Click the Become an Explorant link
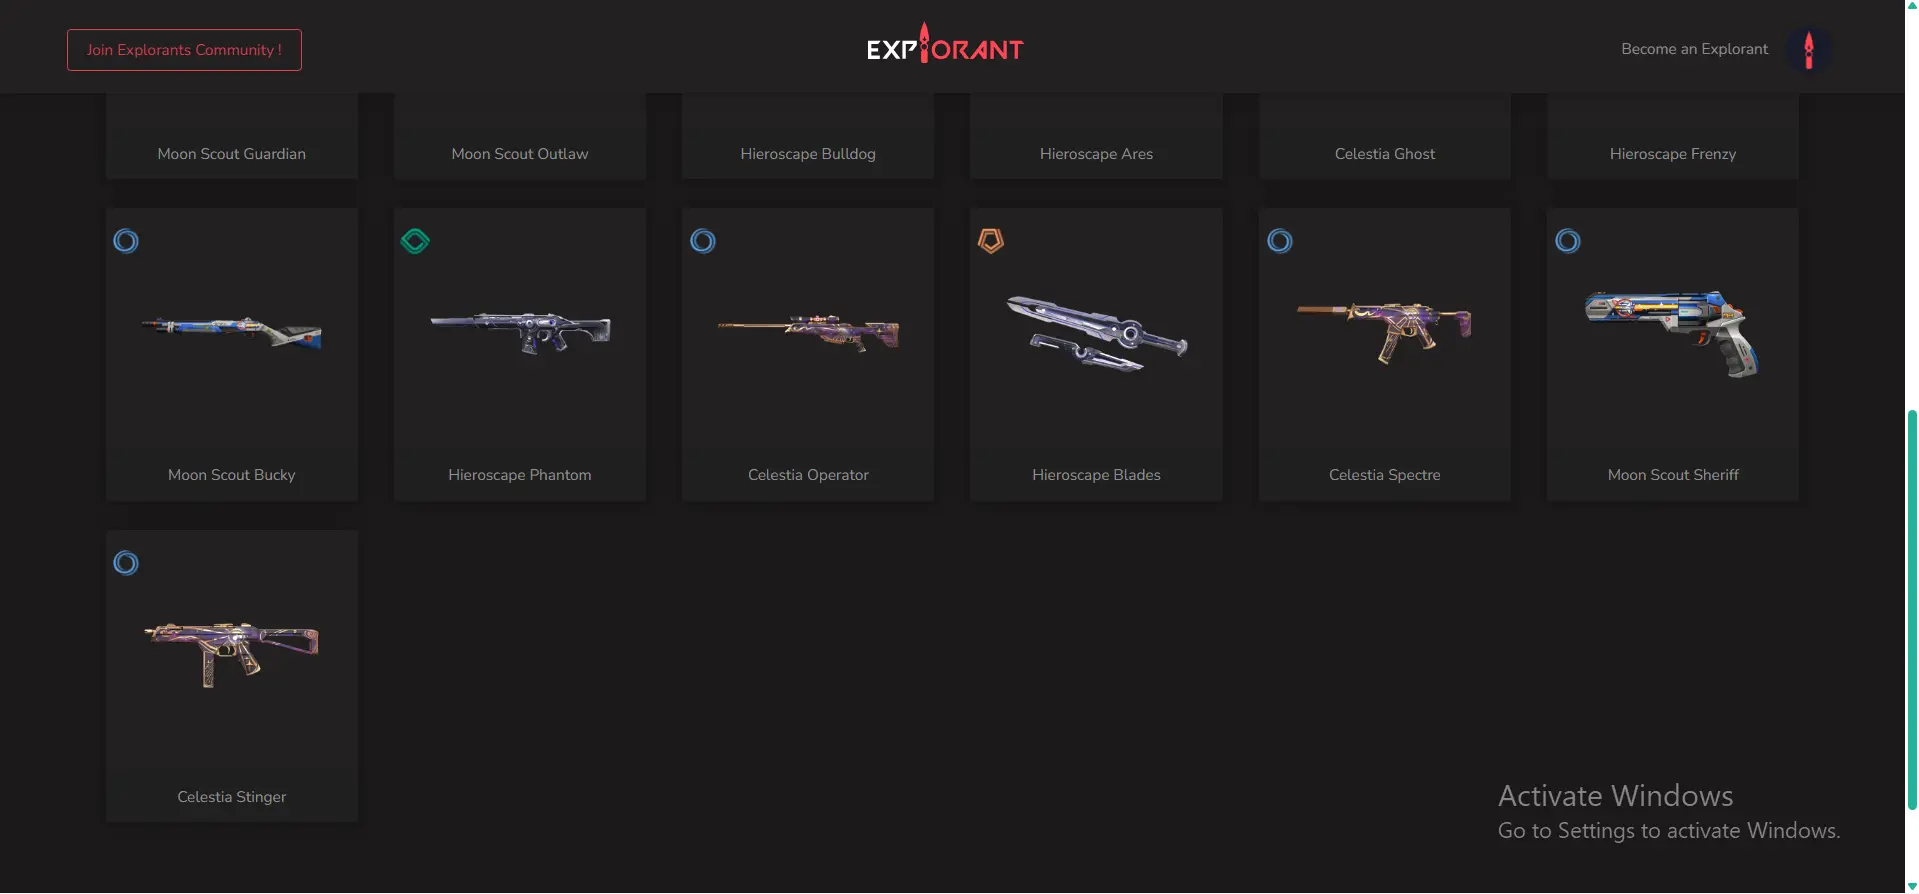 pos(1694,49)
